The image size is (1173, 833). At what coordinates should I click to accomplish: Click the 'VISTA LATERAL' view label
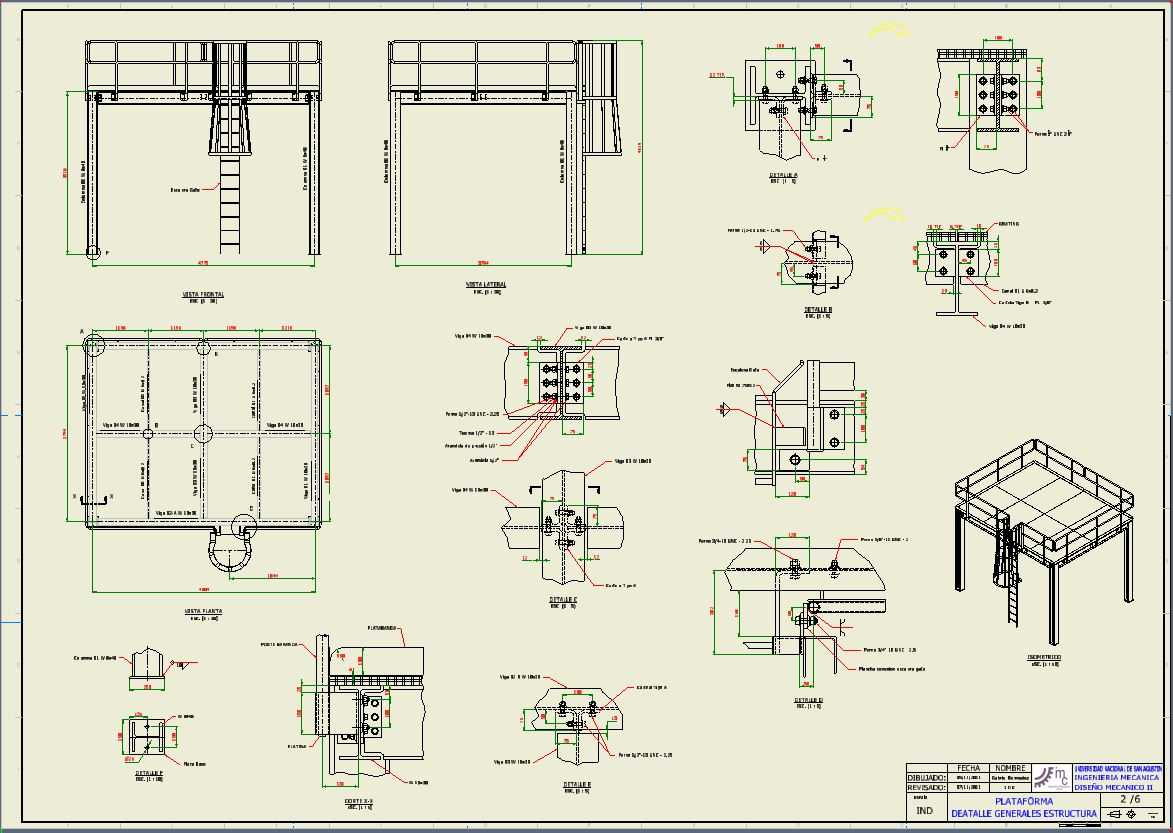(x=486, y=285)
